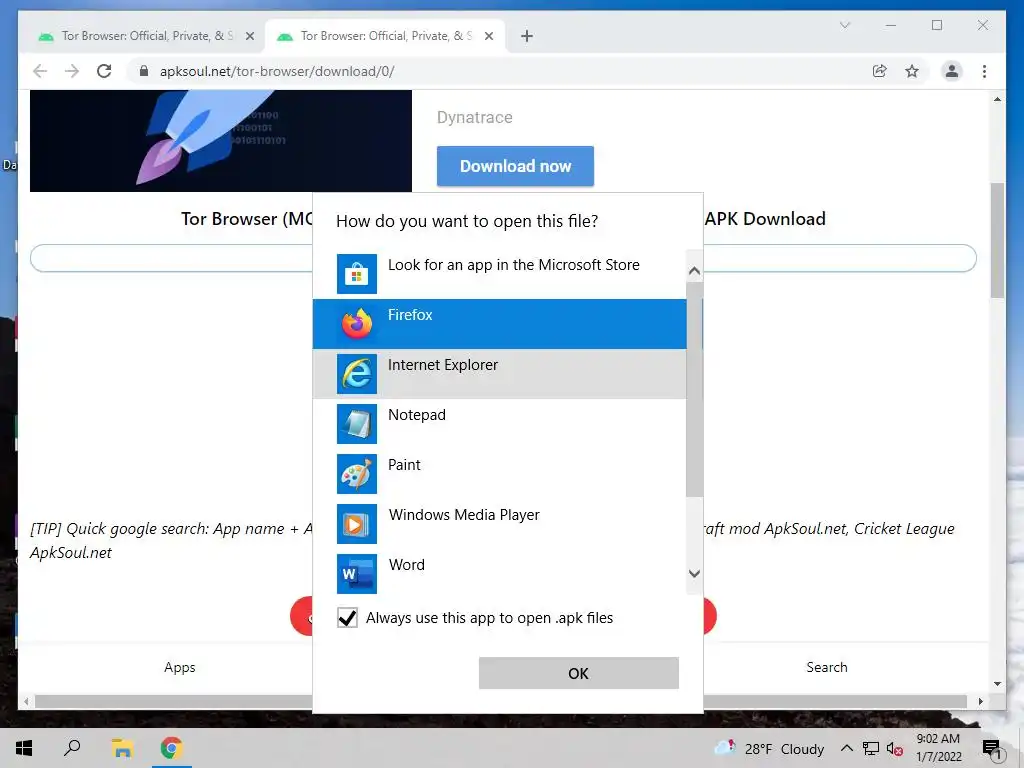Open the notification center icon

pos(991,748)
